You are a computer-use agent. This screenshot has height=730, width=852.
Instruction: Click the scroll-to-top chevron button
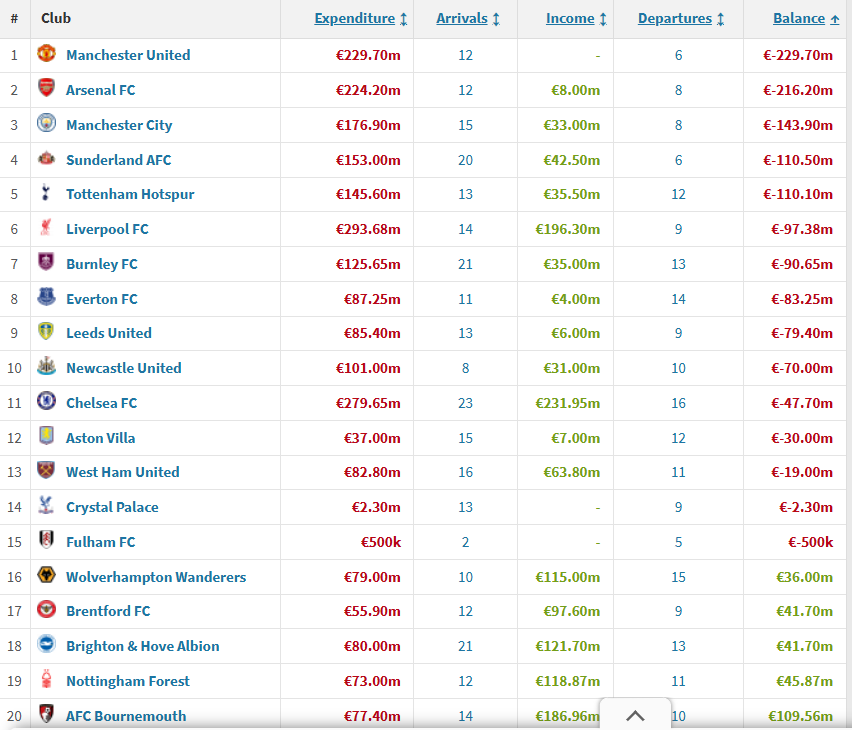coord(635,715)
